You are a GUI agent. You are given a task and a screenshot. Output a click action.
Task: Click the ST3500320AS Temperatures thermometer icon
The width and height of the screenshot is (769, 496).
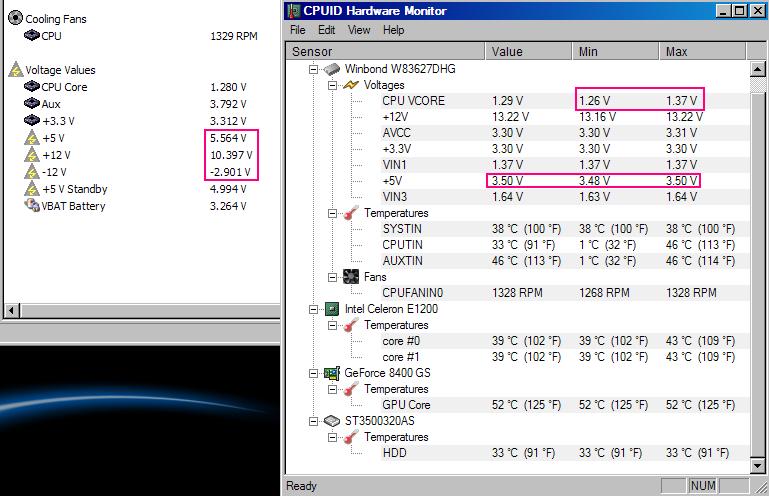coord(351,437)
